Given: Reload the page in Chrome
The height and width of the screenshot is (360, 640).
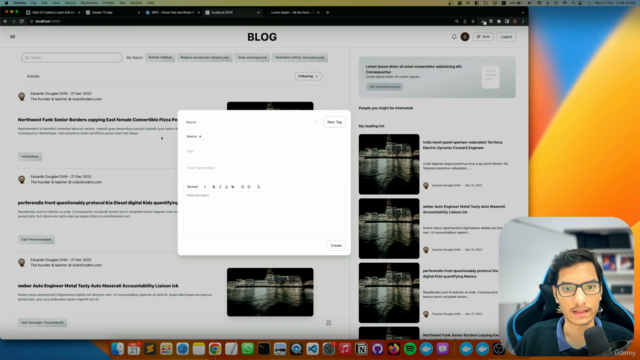Looking at the screenshot, I should click(x=22, y=21).
